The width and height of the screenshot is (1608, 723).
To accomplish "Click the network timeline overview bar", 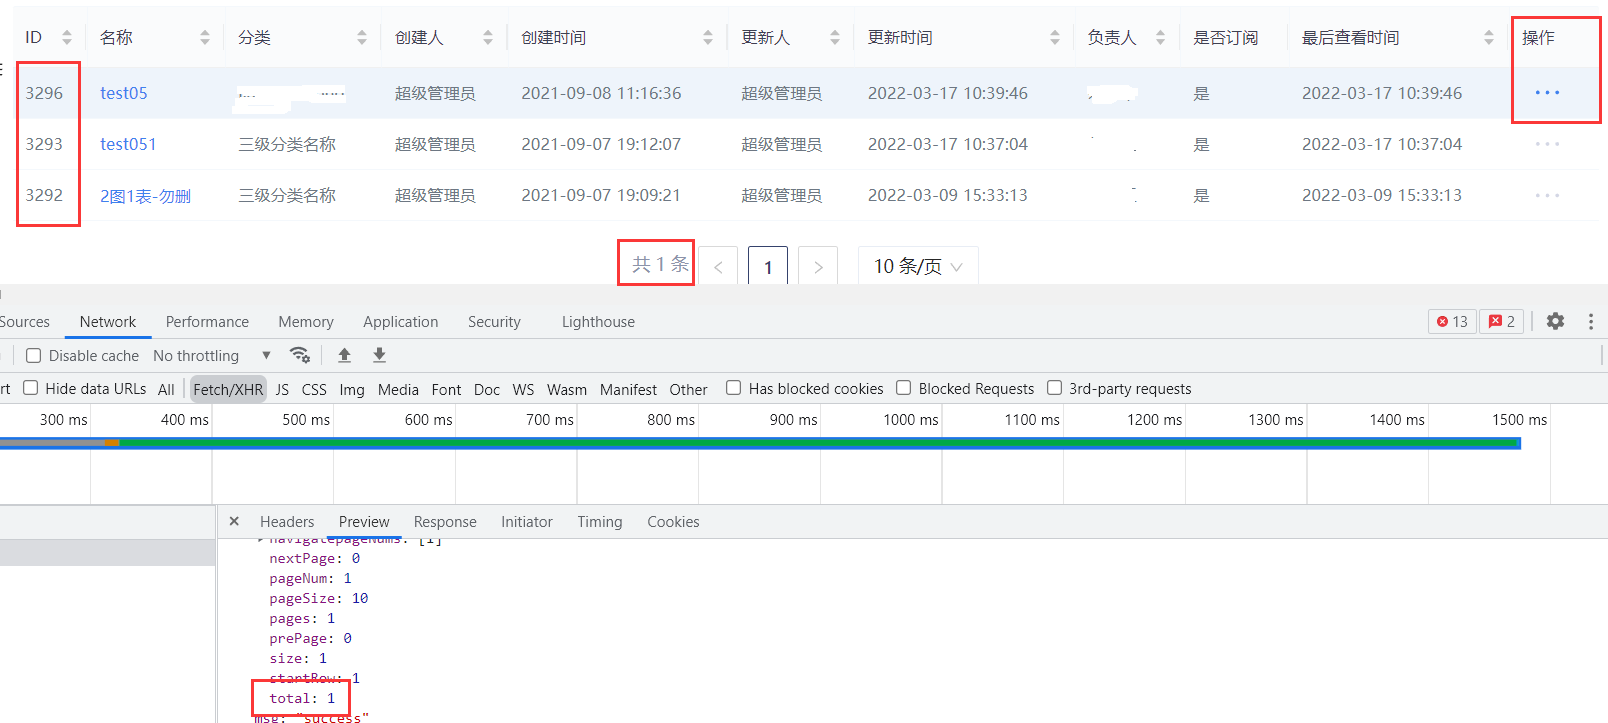I will coord(760,443).
